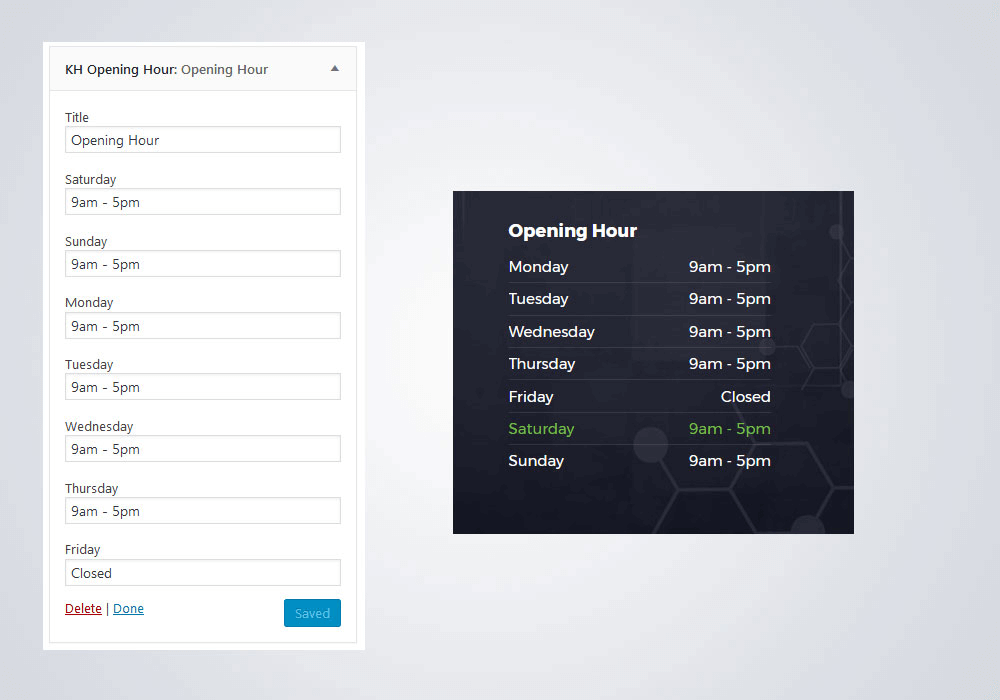Select the Monday row in the preview table

[640, 266]
